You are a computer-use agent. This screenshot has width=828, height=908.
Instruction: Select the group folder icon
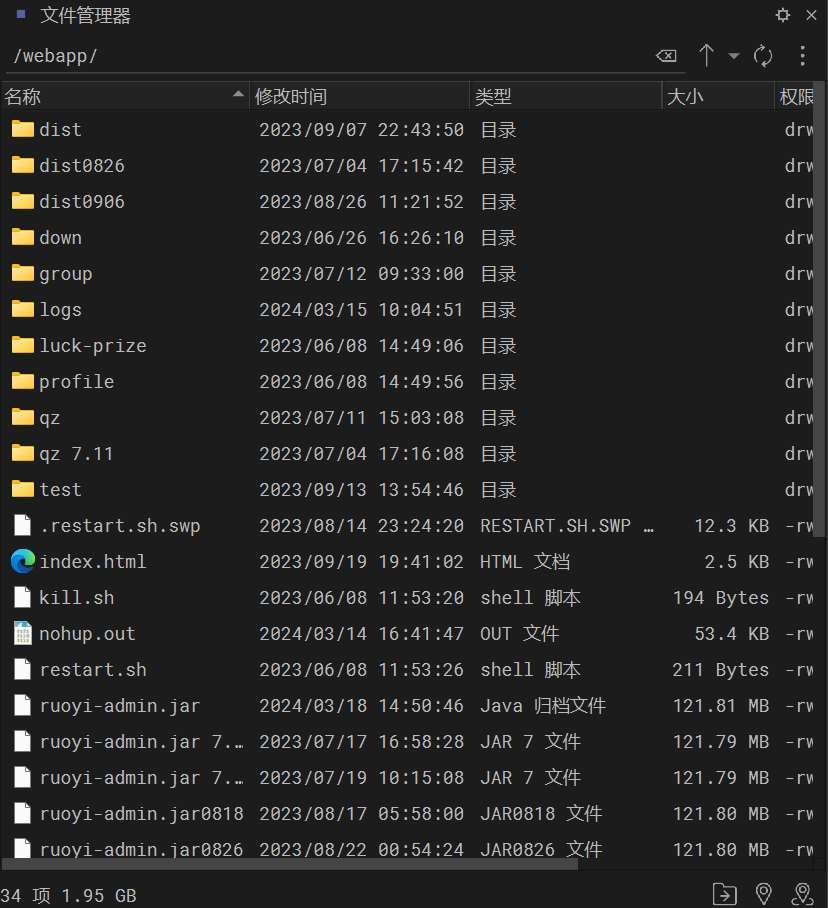pos(23,273)
